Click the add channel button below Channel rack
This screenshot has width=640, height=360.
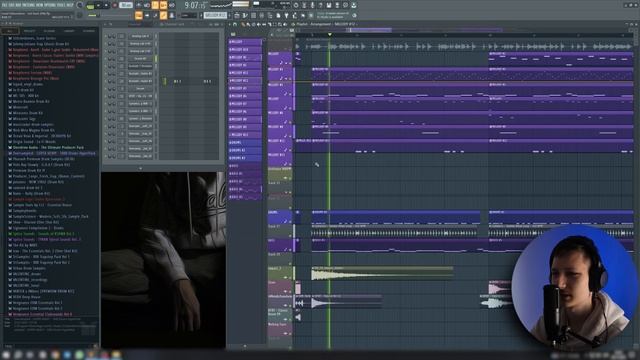tap(140, 168)
